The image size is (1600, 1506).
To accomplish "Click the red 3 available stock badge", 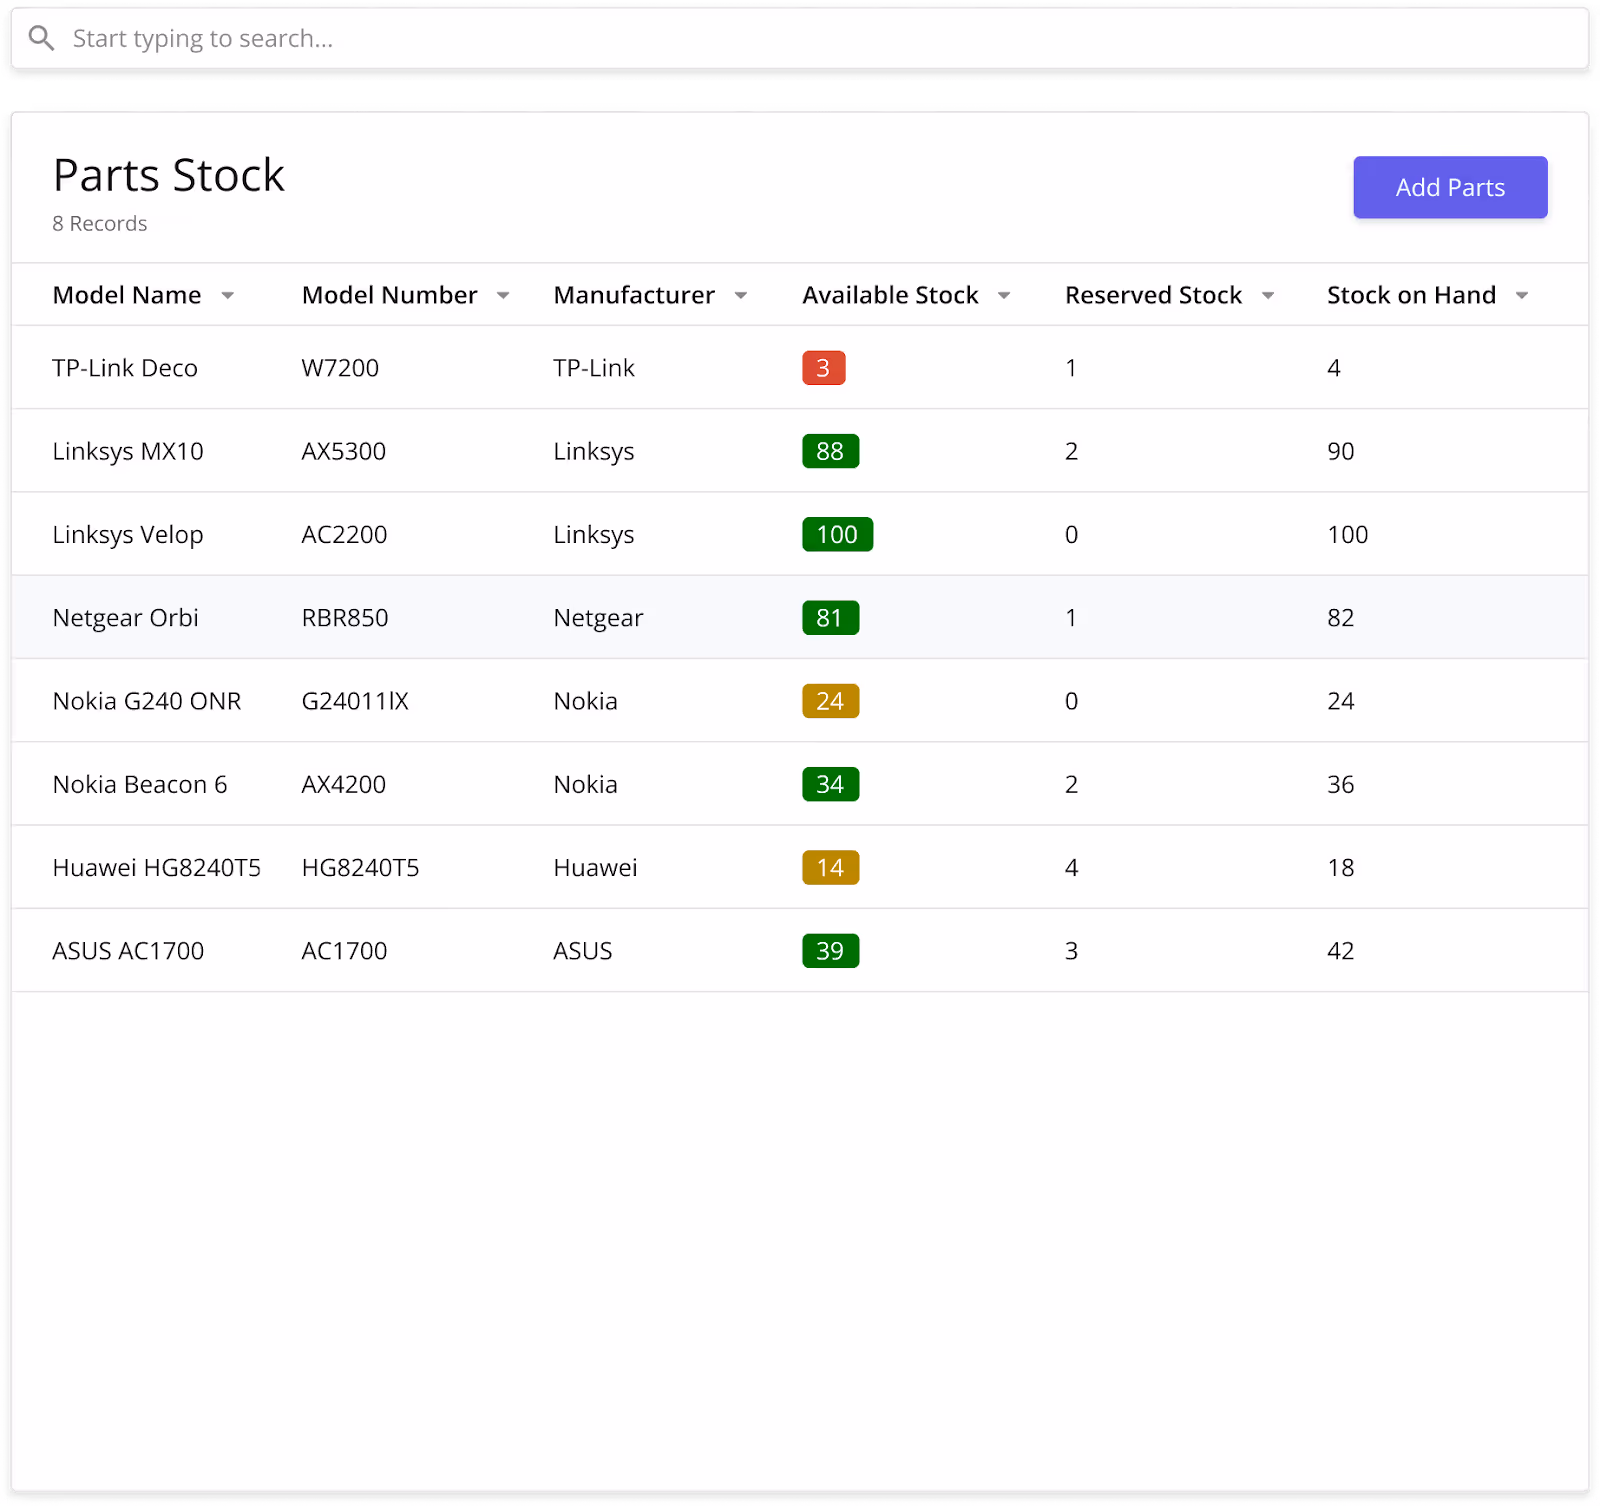I will tap(823, 368).
